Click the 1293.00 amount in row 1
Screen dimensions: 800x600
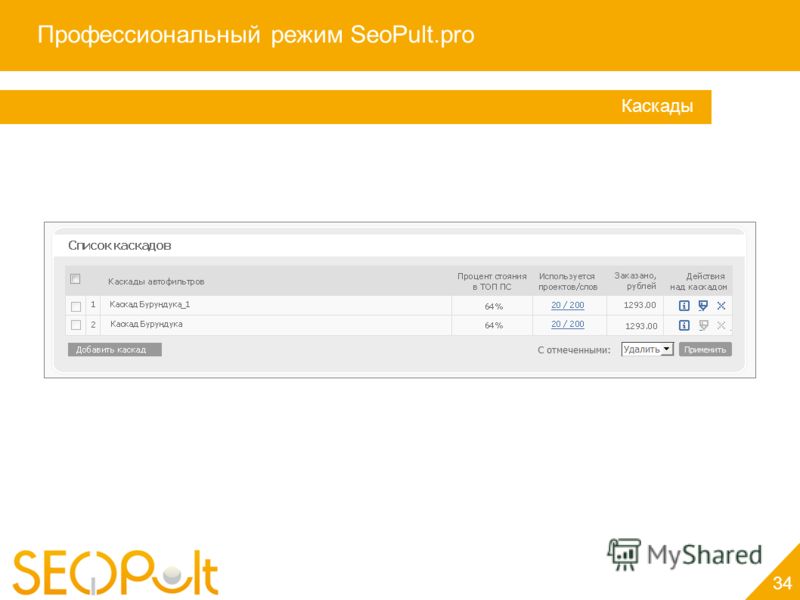coord(640,305)
